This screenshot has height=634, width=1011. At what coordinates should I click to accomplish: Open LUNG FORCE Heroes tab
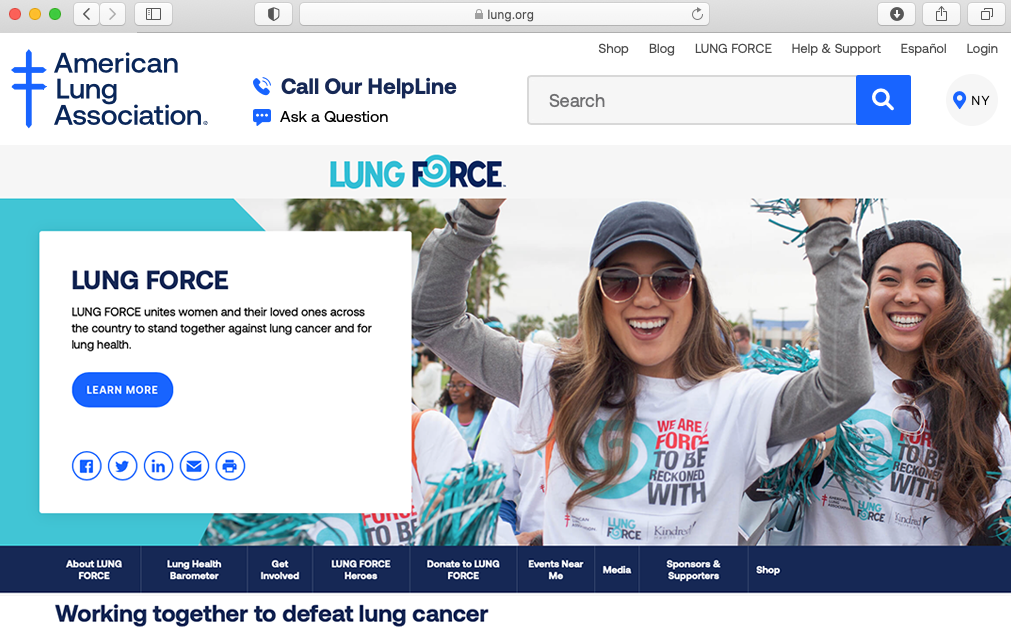361,570
